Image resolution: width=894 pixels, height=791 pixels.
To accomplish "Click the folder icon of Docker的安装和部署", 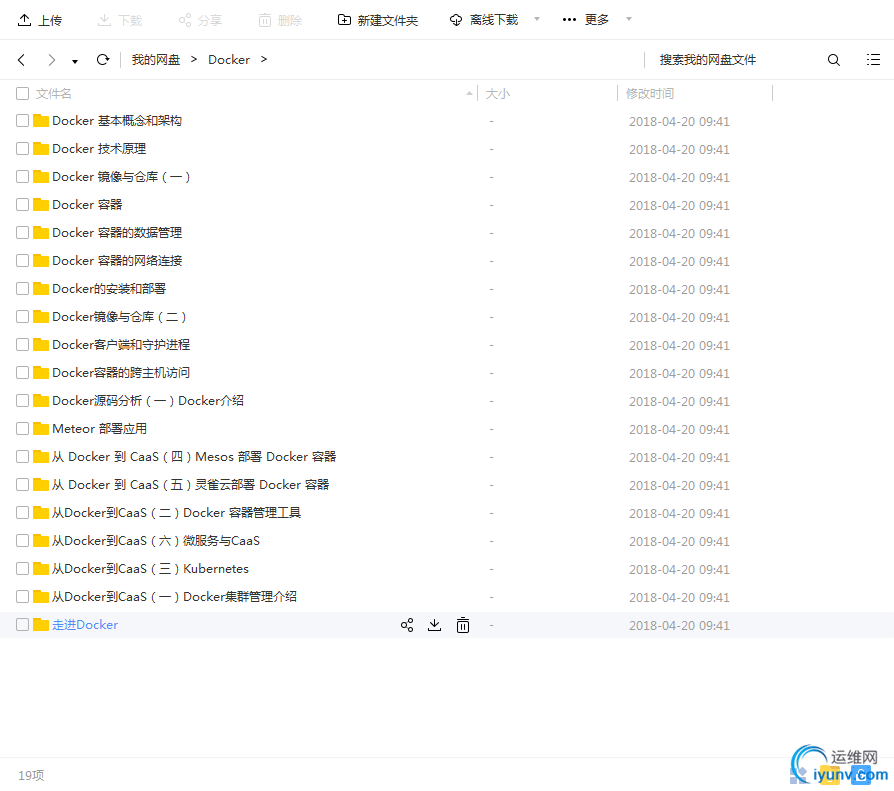I will click(41, 288).
